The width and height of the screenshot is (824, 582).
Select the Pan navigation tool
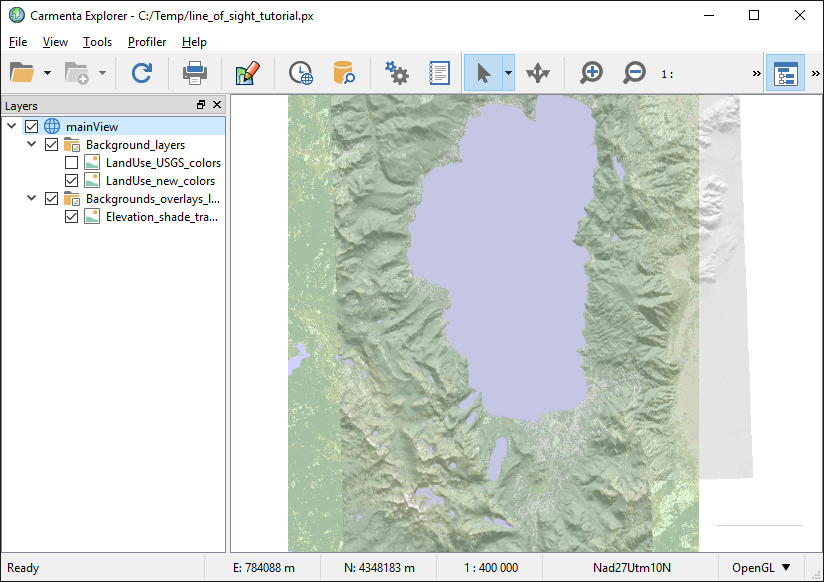click(x=538, y=73)
